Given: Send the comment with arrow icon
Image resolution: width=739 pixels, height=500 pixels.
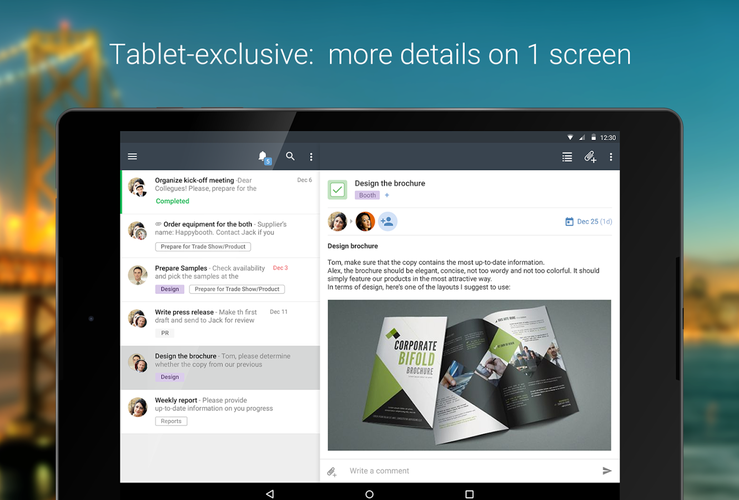Looking at the screenshot, I should click(607, 471).
